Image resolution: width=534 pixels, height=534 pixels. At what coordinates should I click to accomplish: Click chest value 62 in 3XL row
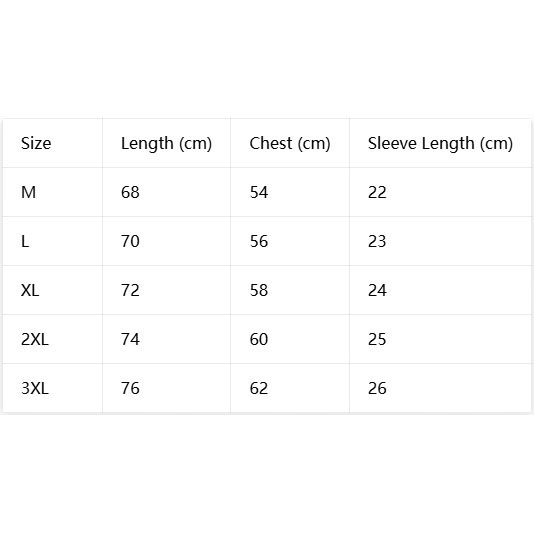259,389
